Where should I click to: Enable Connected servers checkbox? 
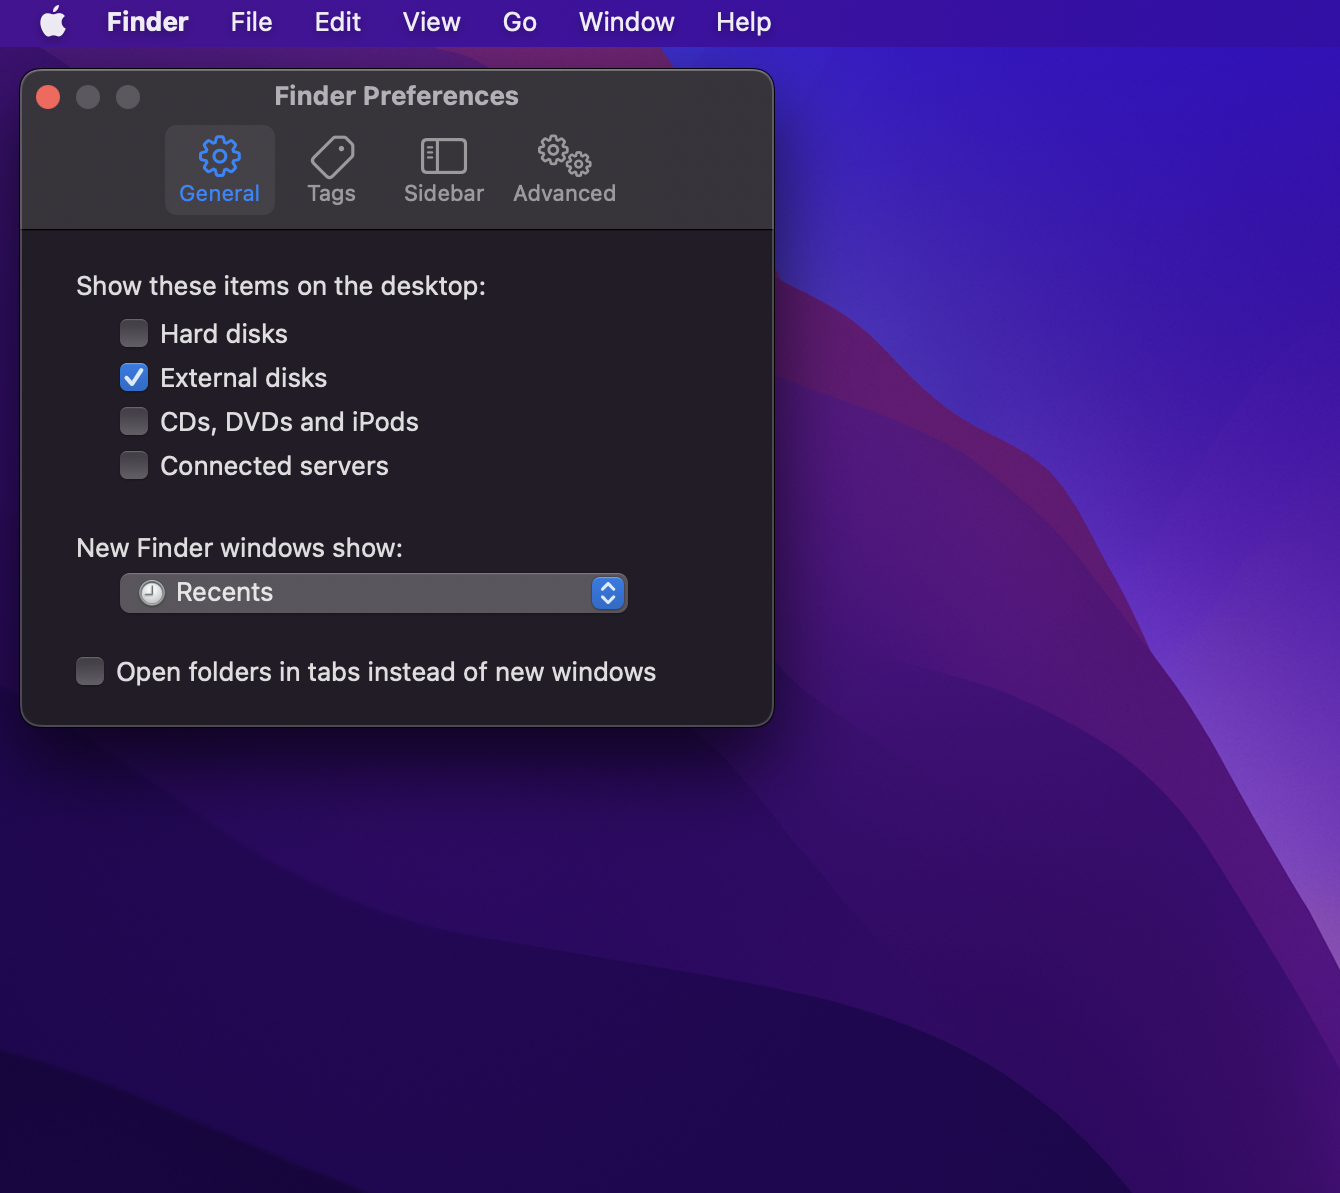coord(134,465)
